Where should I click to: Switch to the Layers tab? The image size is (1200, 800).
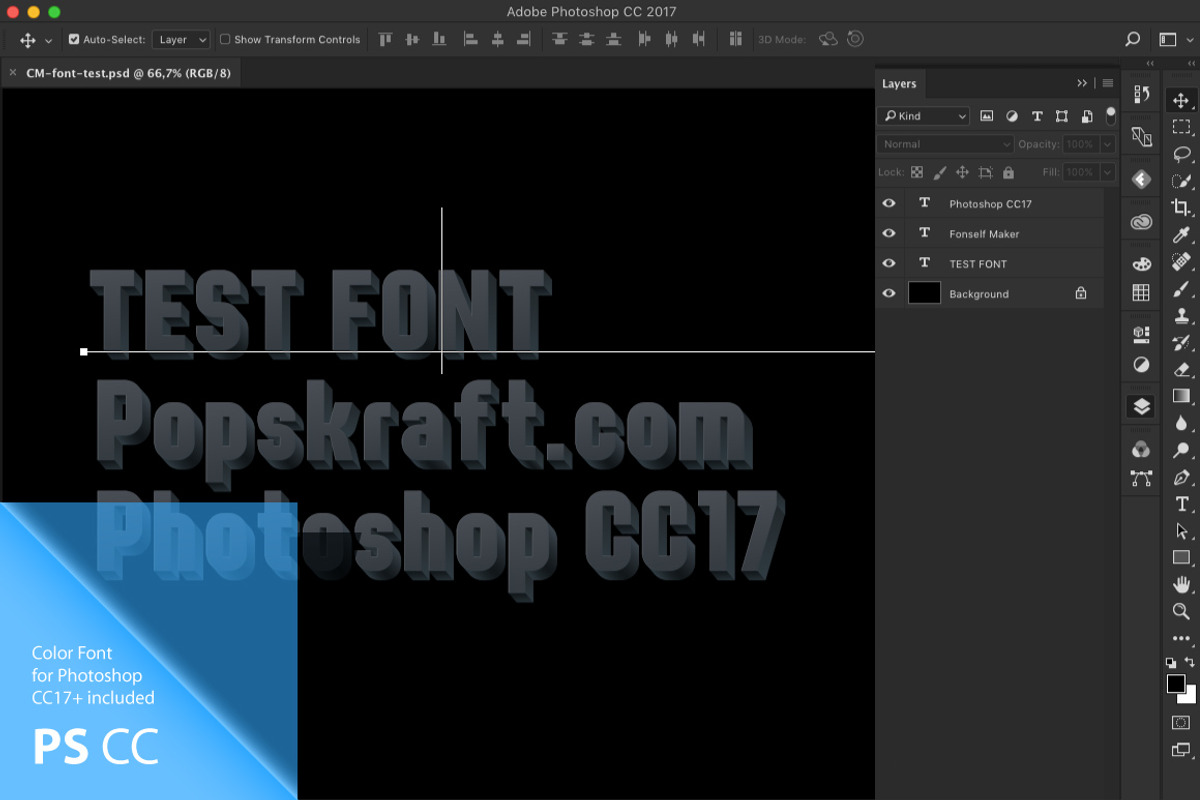point(899,84)
